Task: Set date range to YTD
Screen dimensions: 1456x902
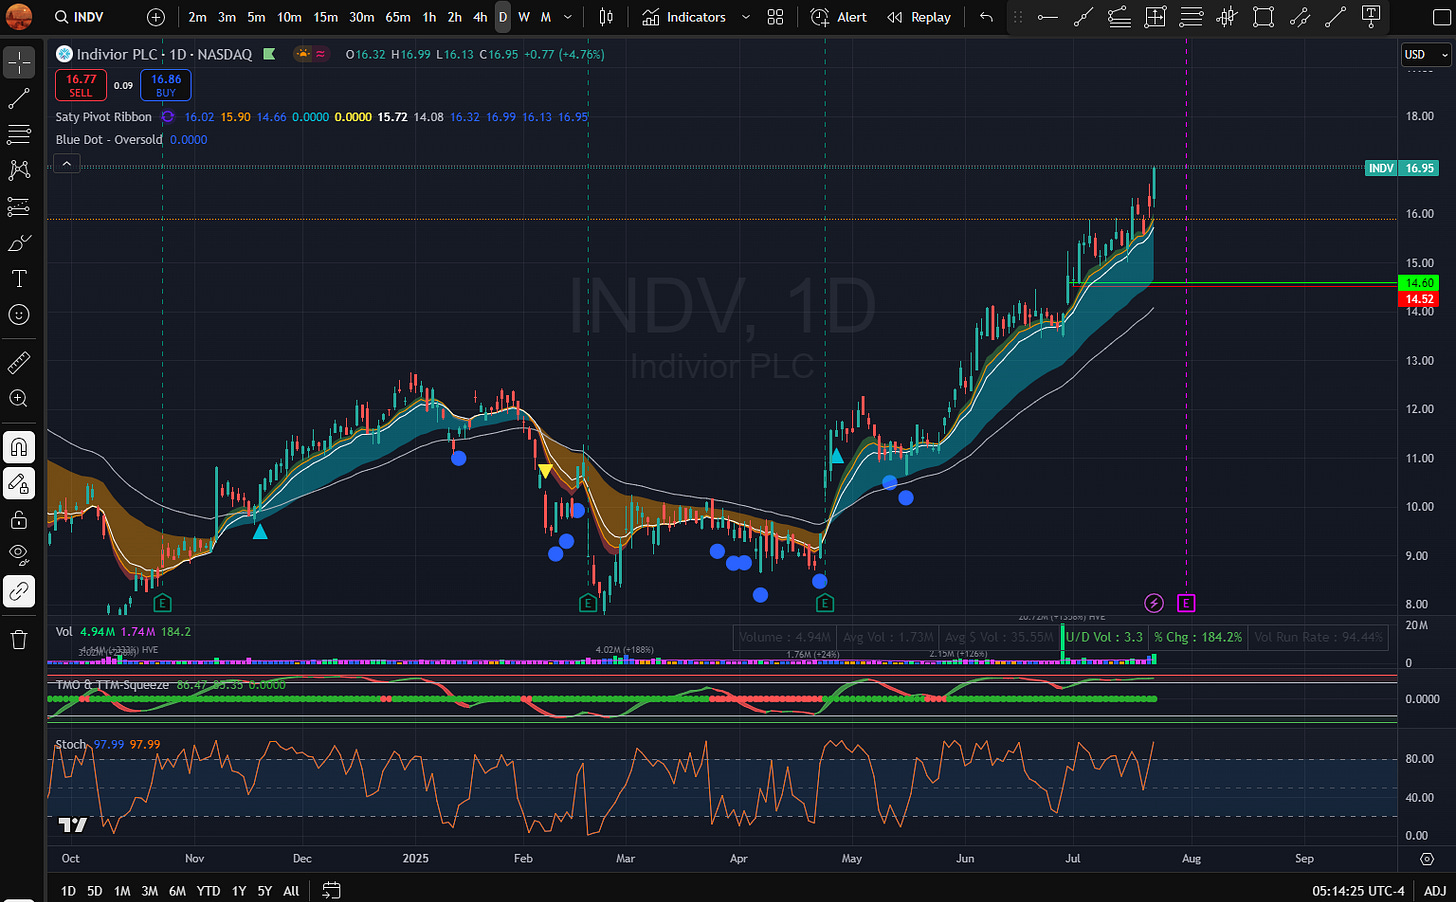Action: click(x=208, y=890)
